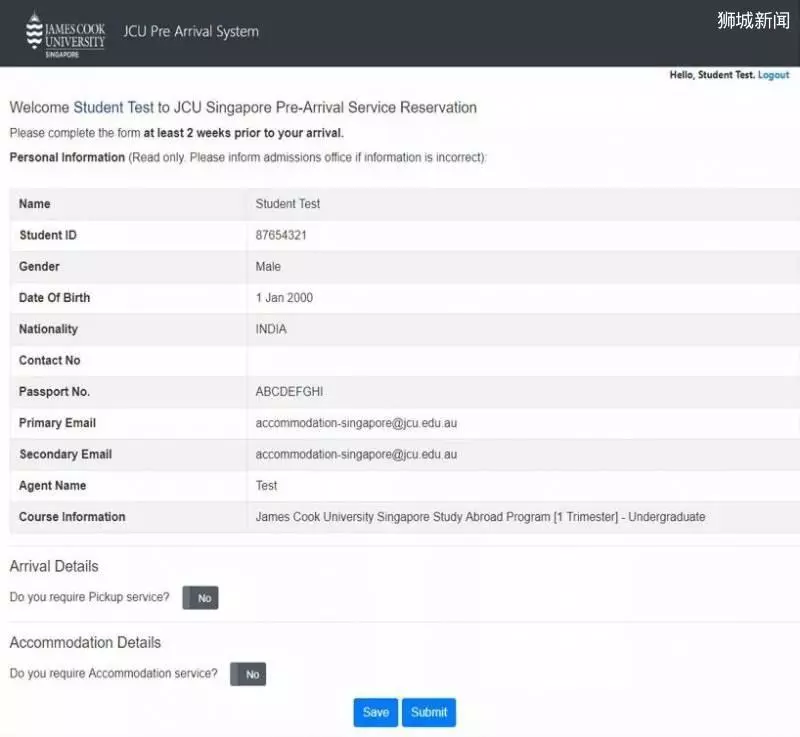The width and height of the screenshot is (800, 737).
Task: Click the Arrival Details heading
Action: [54, 566]
